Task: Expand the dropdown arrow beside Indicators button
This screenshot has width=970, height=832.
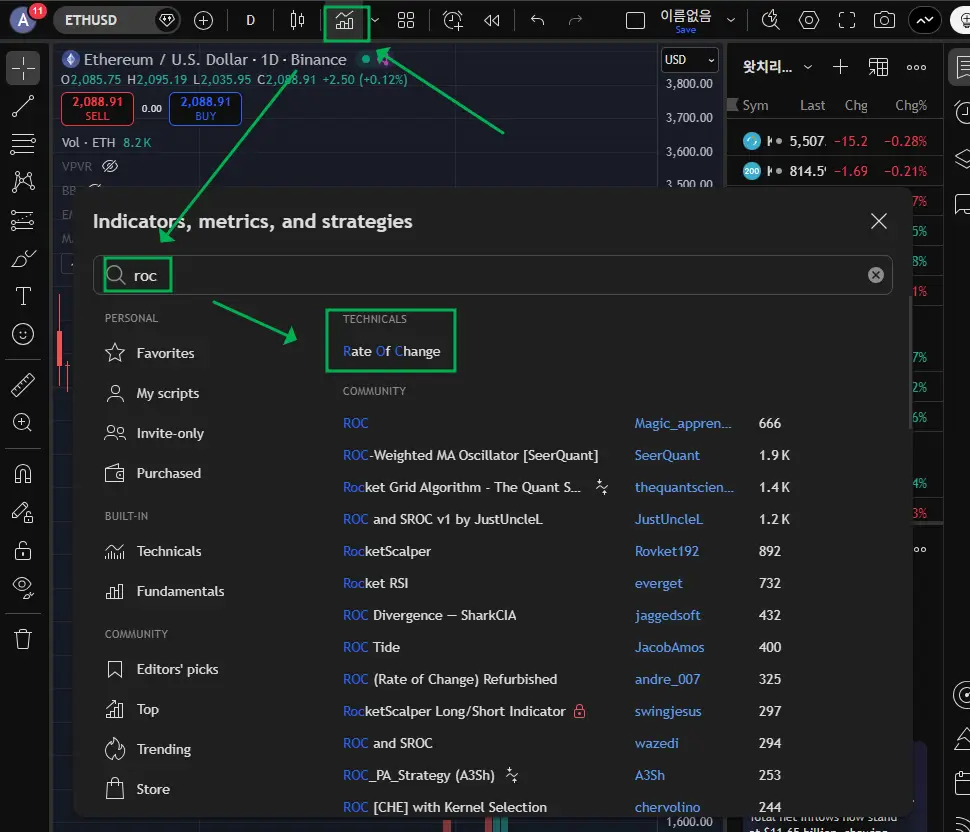Action: pos(375,20)
